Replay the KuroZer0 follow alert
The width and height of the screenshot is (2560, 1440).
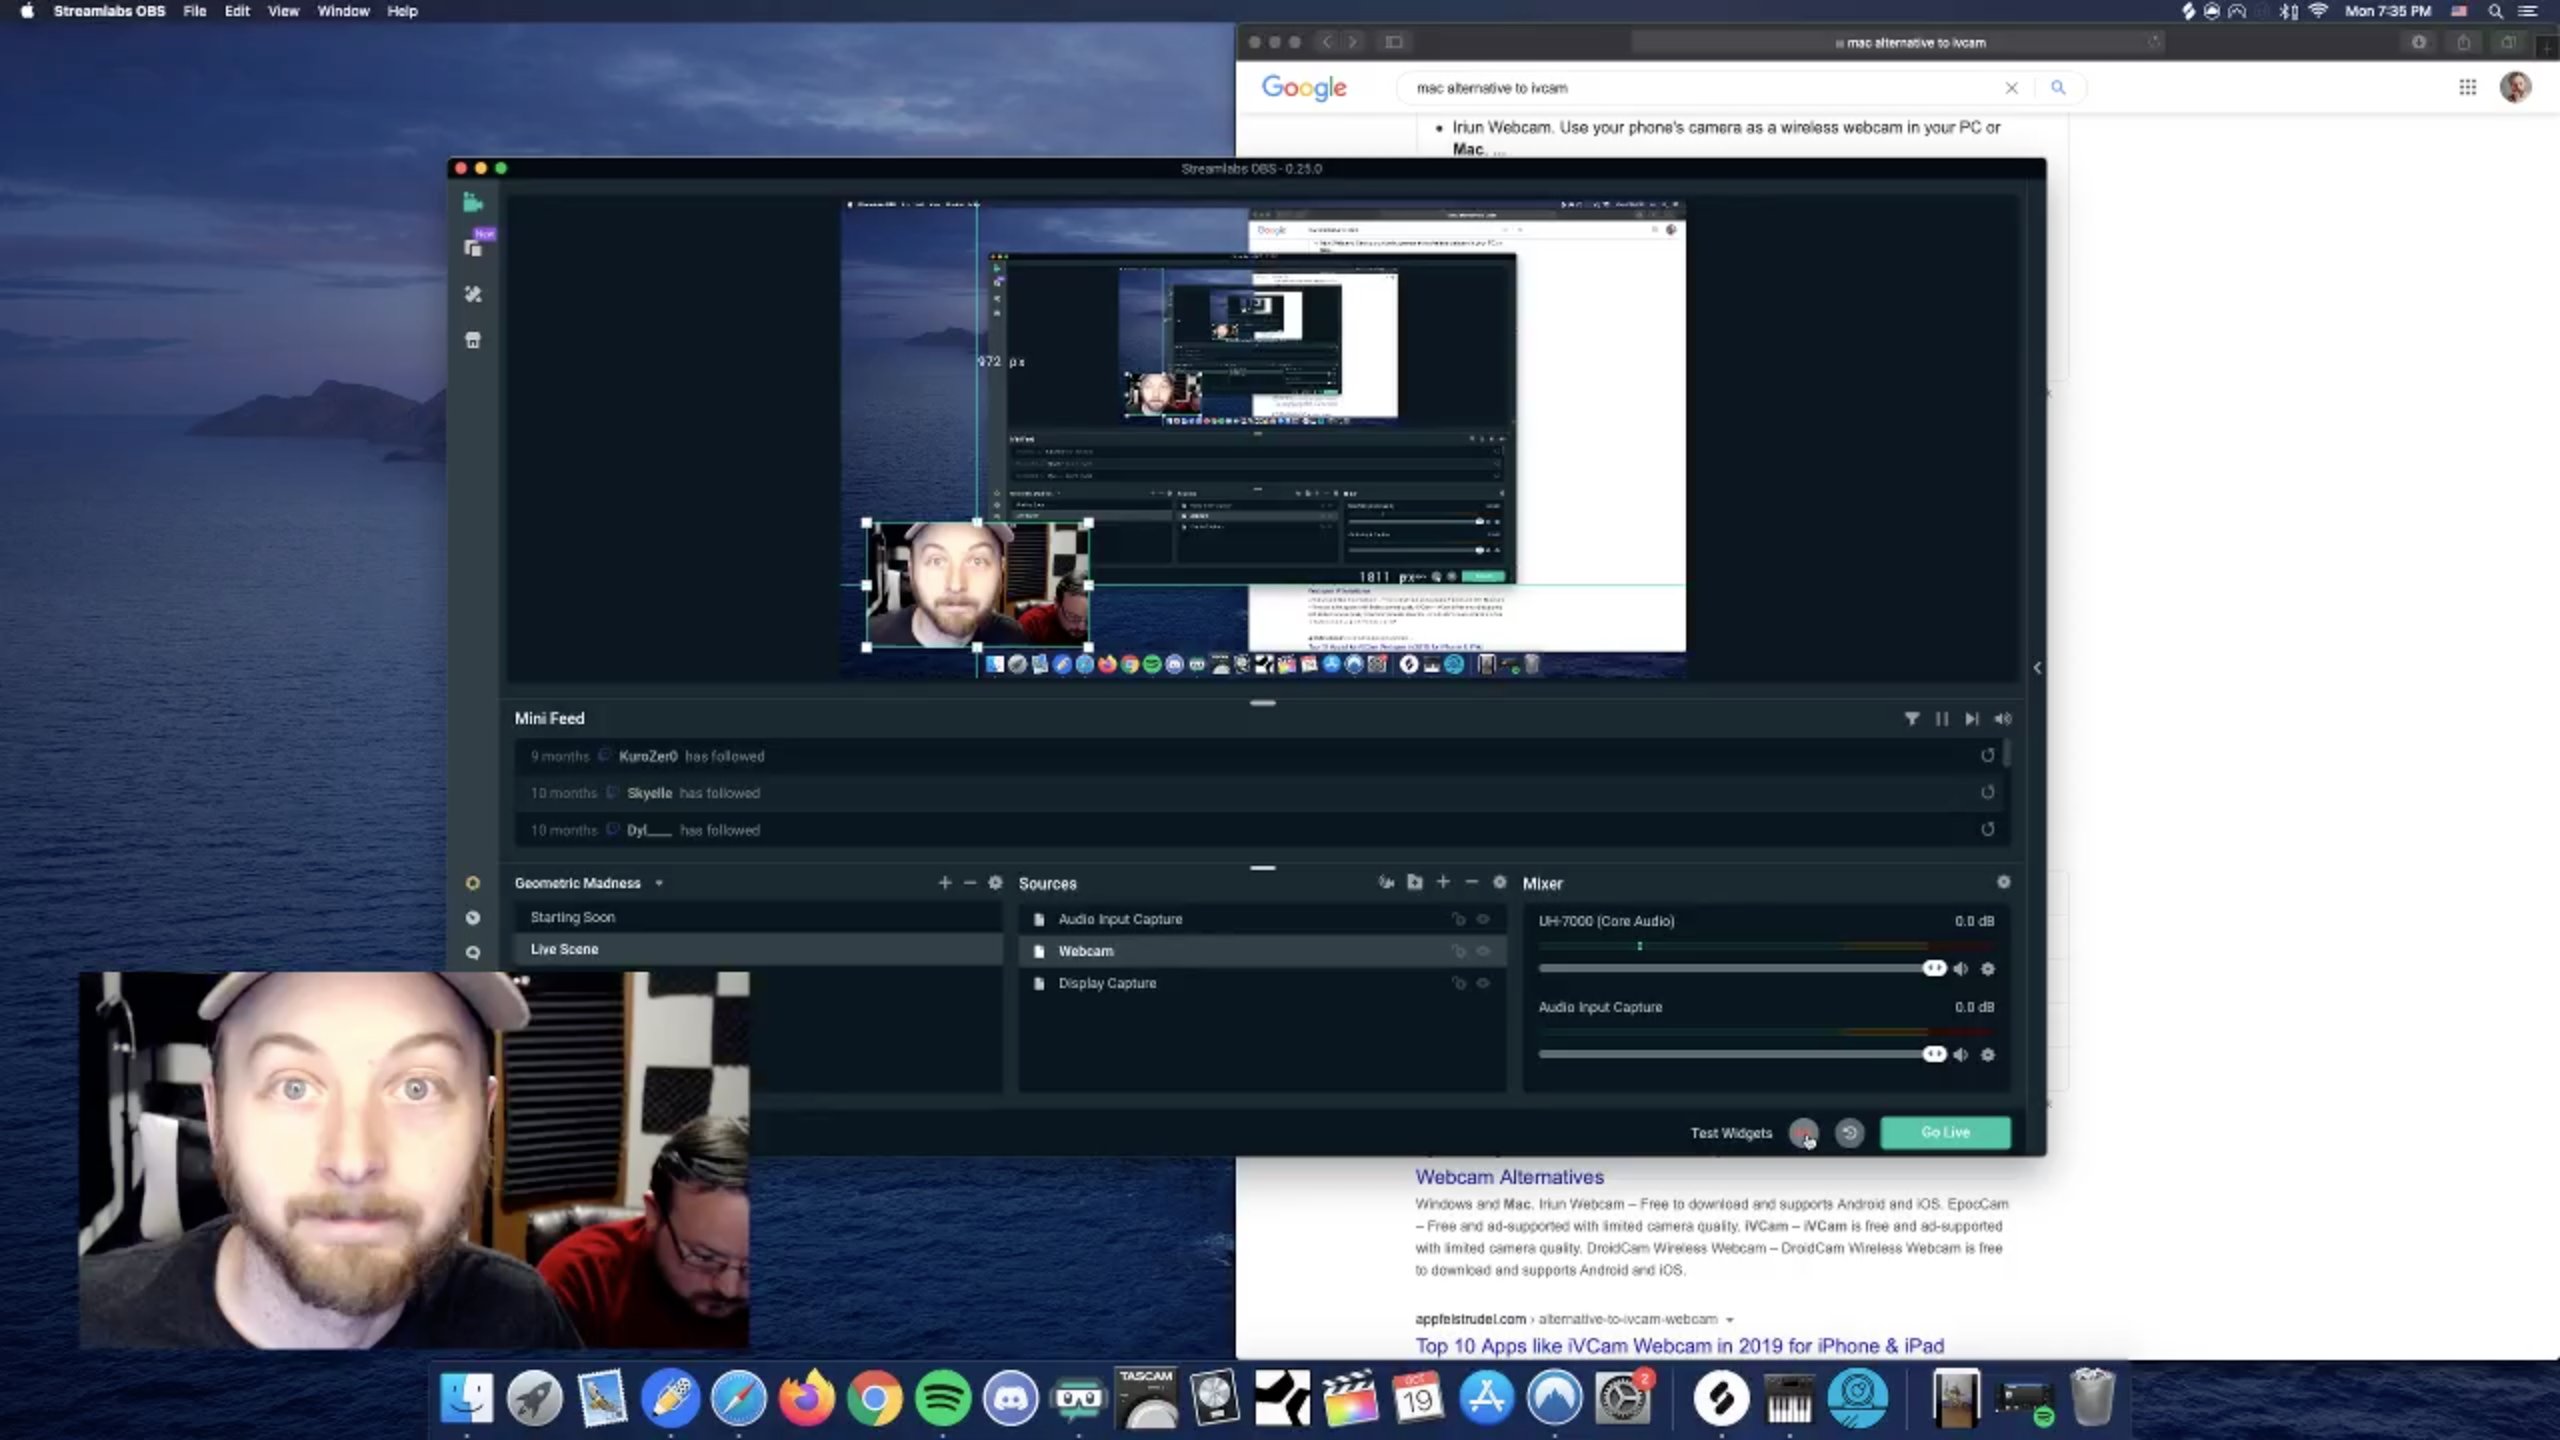tap(1987, 756)
